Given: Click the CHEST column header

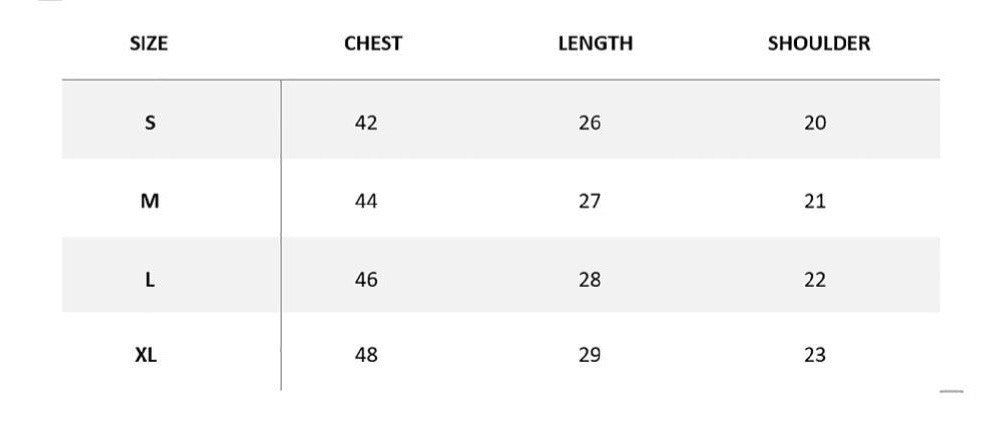Looking at the screenshot, I should pos(372,43).
